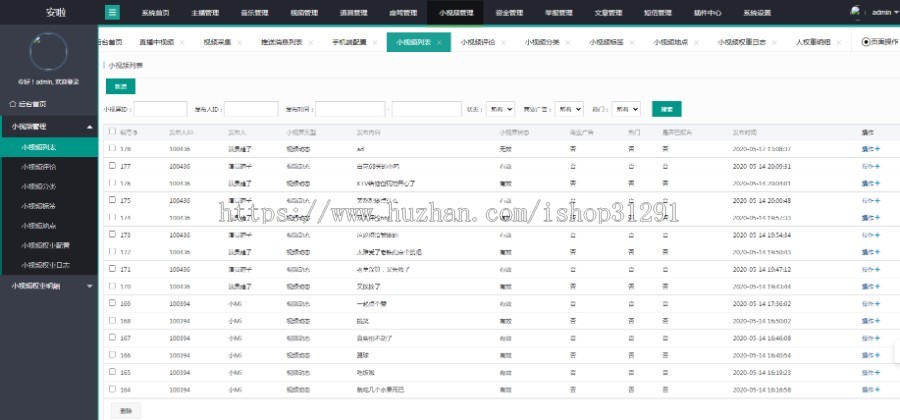Screen dimensions: 900x420
Task: Open the 操作 plus menu for row 164
Action: click(x=870, y=390)
